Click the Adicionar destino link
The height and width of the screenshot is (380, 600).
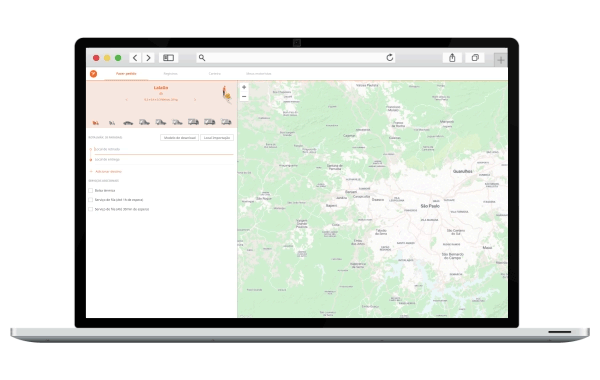[x=108, y=171]
